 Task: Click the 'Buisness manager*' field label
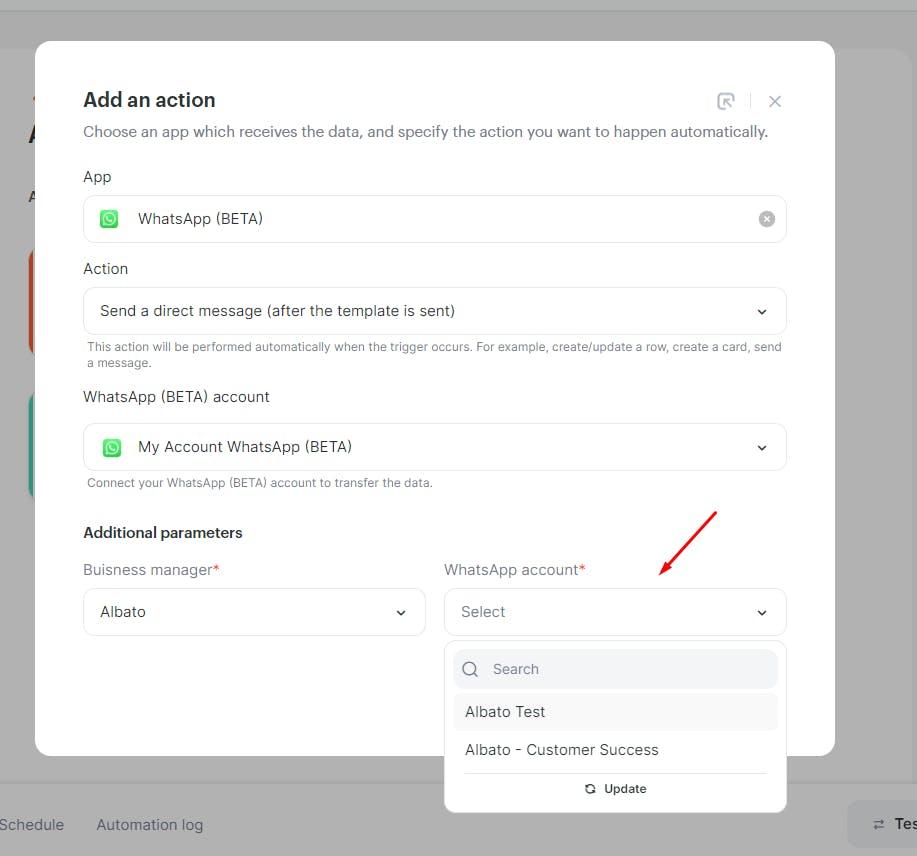click(151, 570)
